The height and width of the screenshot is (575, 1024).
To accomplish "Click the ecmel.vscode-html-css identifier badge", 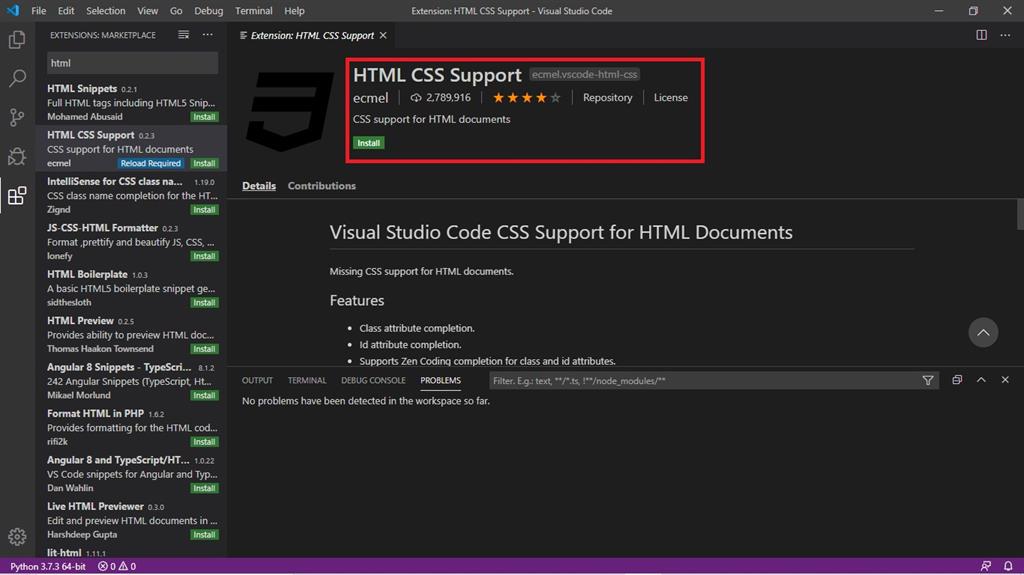I will 584,74.
